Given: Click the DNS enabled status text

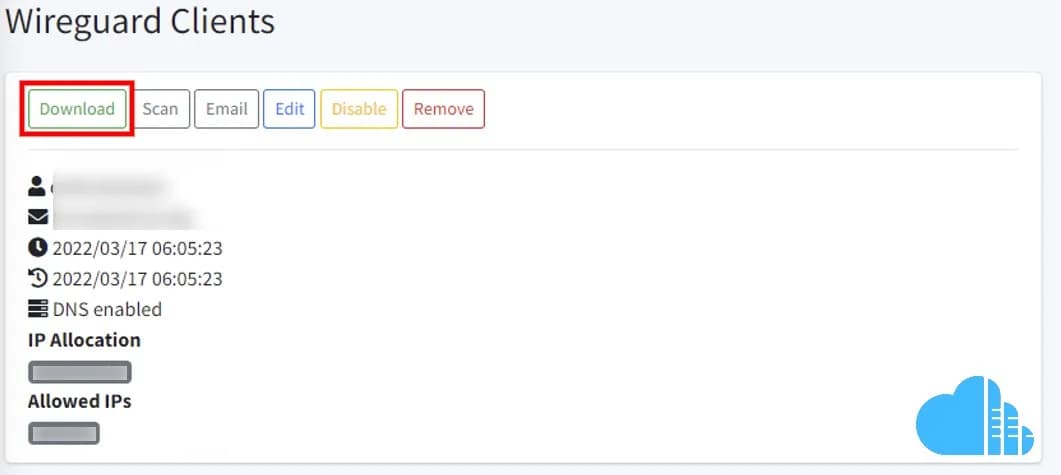Looking at the screenshot, I should 108,310.
